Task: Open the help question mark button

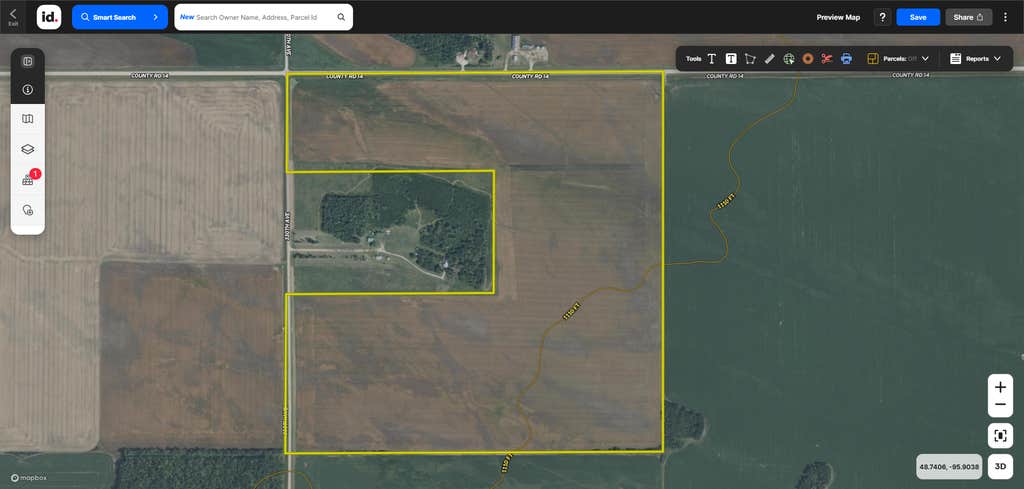Action: pos(882,17)
